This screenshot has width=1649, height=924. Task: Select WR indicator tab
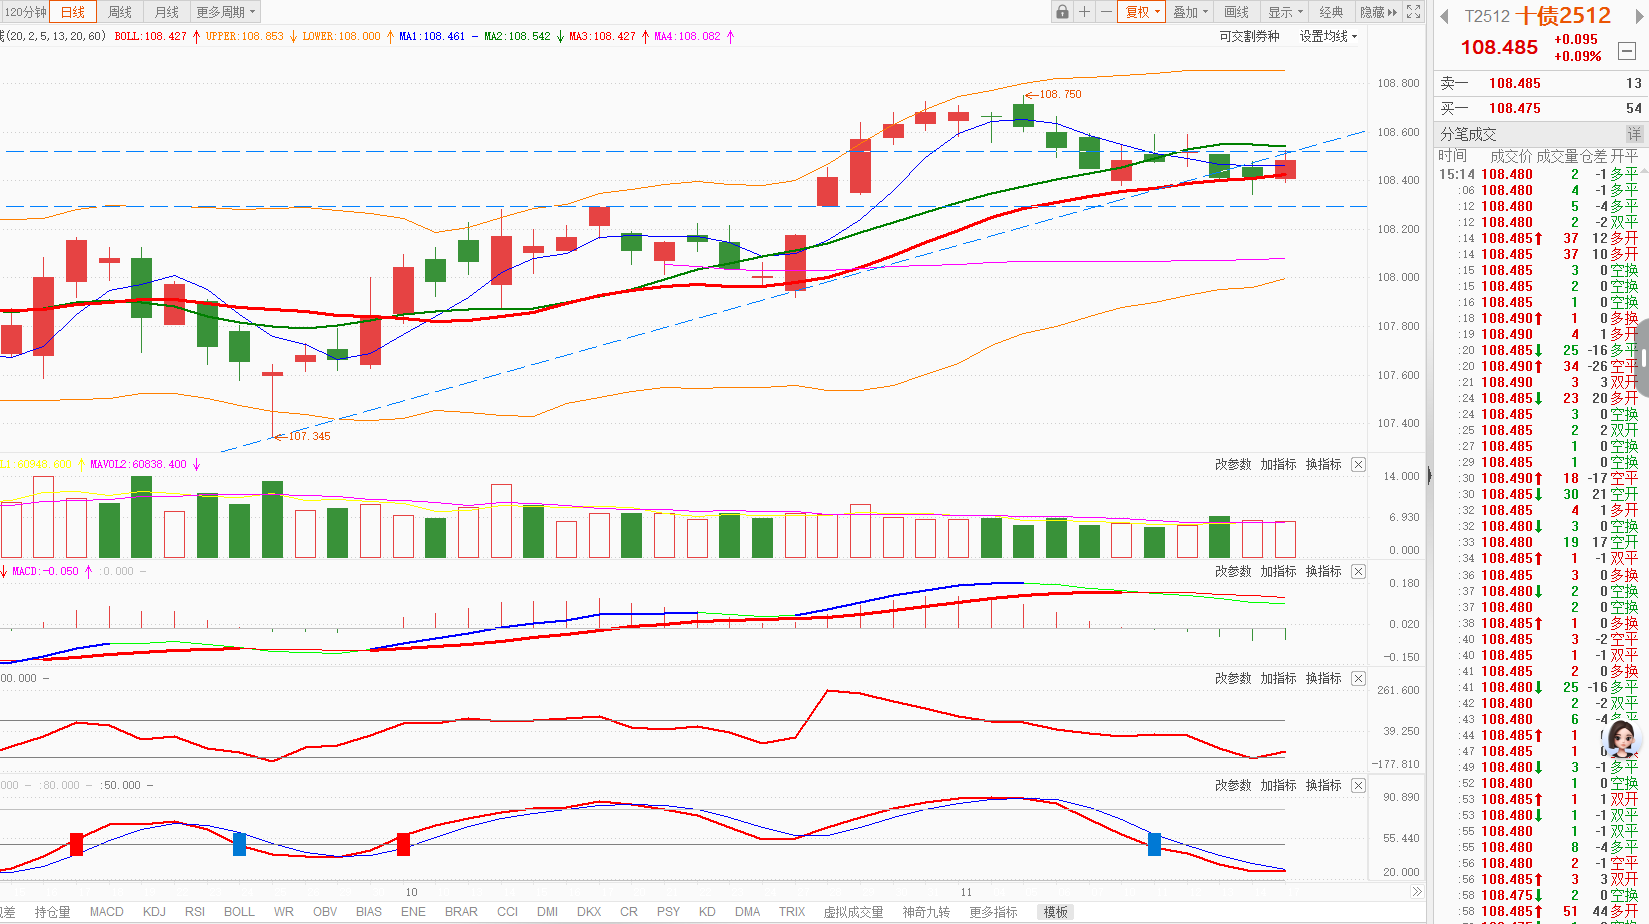(x=284, y=912)
